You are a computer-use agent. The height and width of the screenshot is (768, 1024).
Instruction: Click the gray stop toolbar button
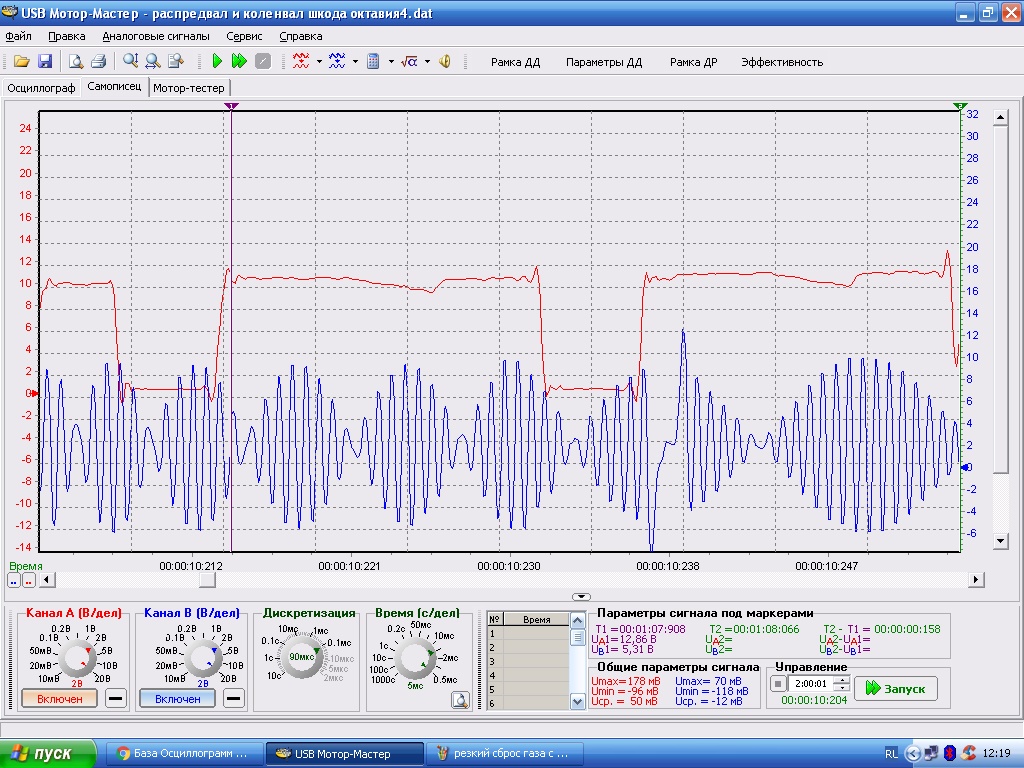click(263, 61)
